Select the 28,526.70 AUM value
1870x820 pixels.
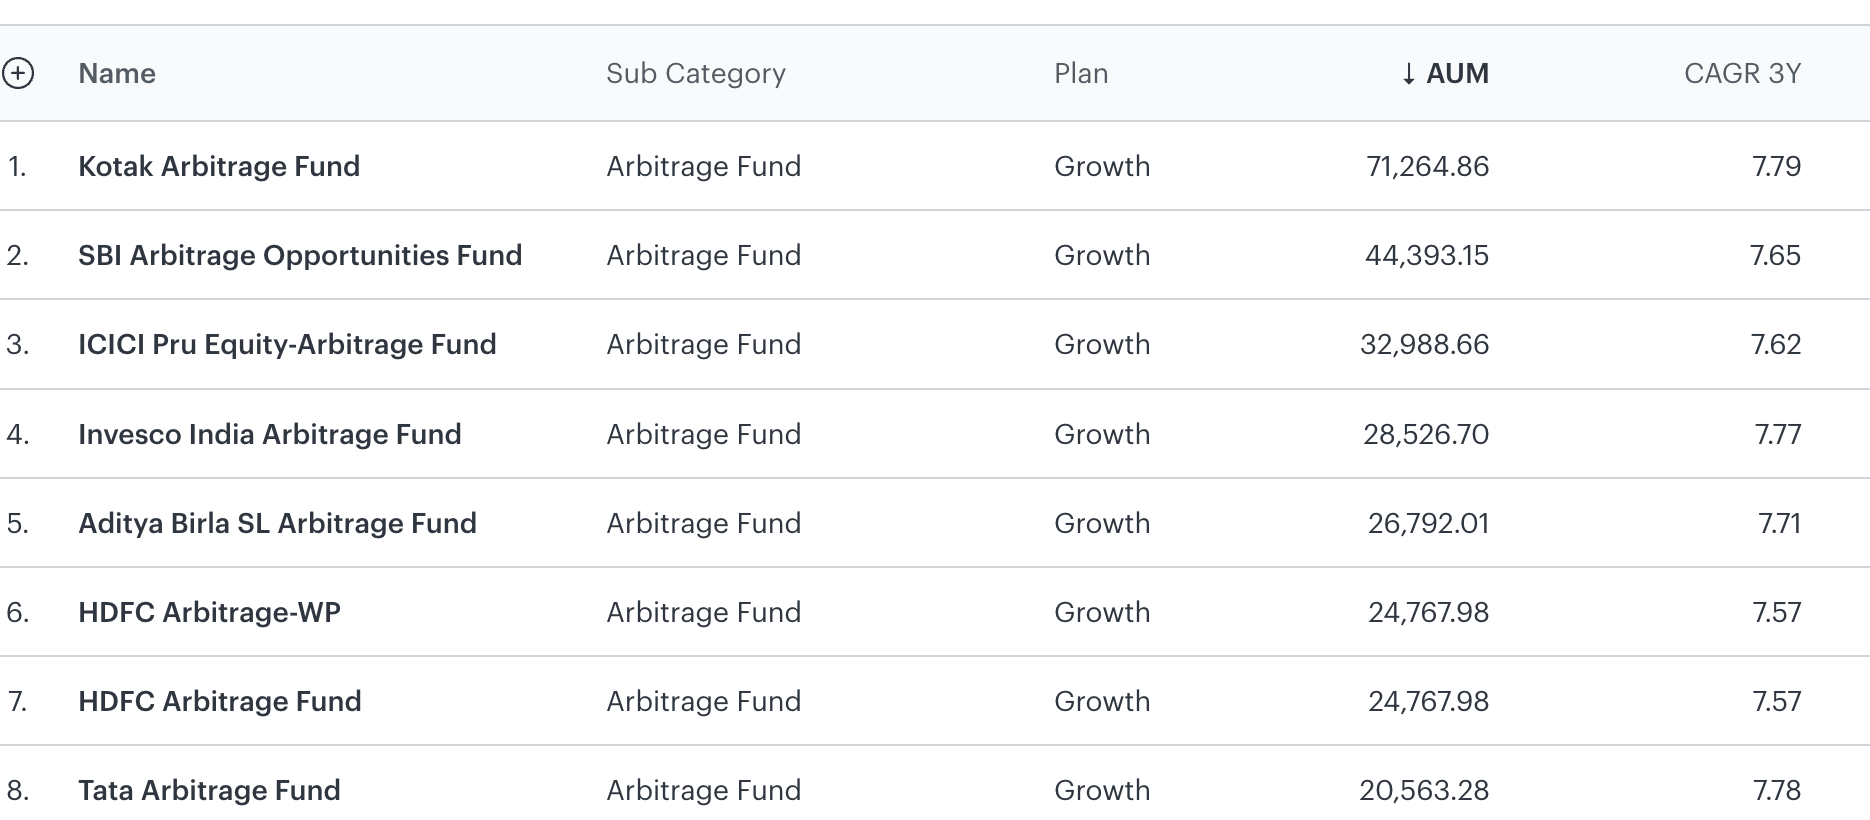pos(1426,434)
